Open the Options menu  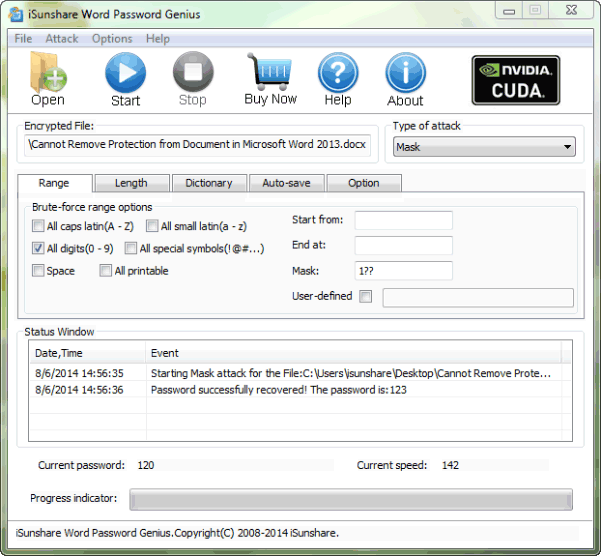[x=112, y=39]
